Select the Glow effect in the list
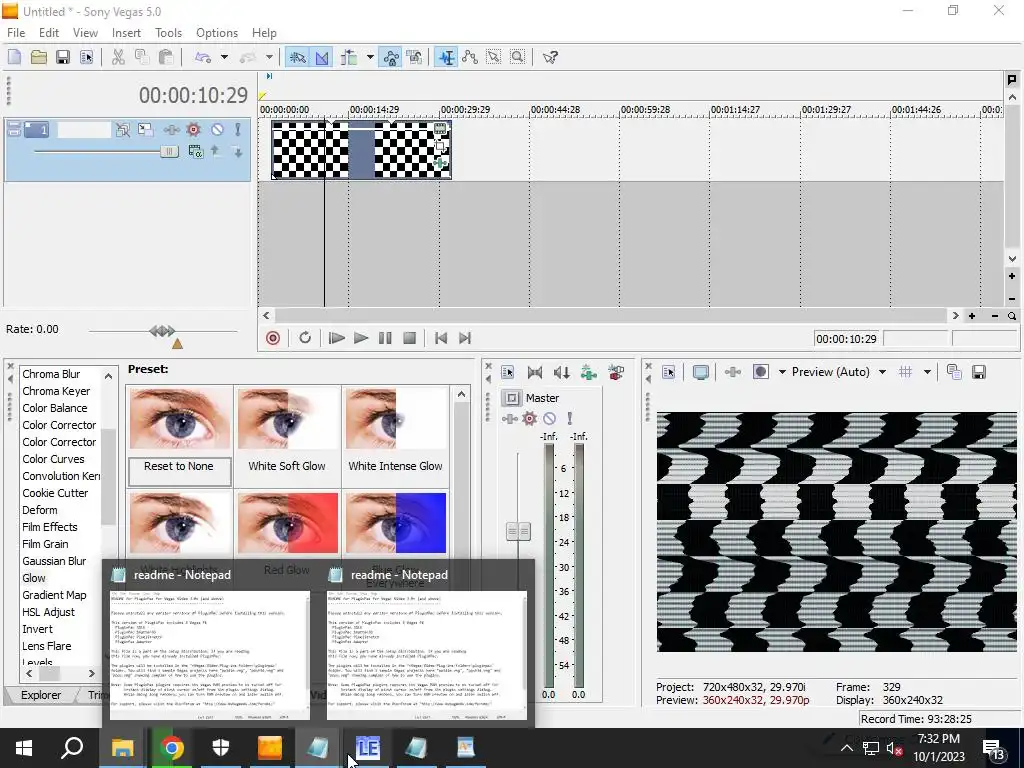 (34, 578)
